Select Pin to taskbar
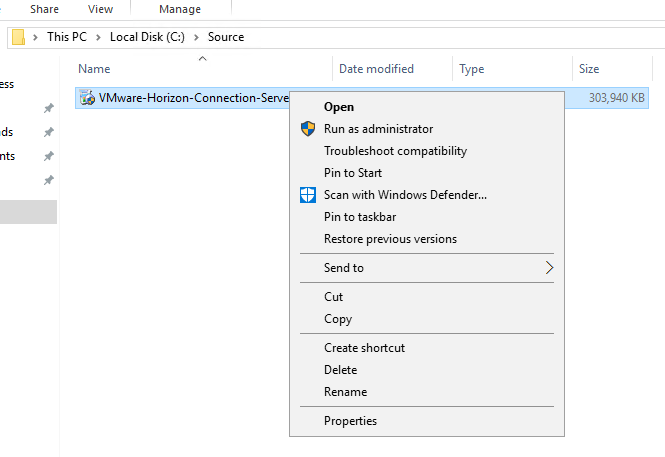 [427, 217]
